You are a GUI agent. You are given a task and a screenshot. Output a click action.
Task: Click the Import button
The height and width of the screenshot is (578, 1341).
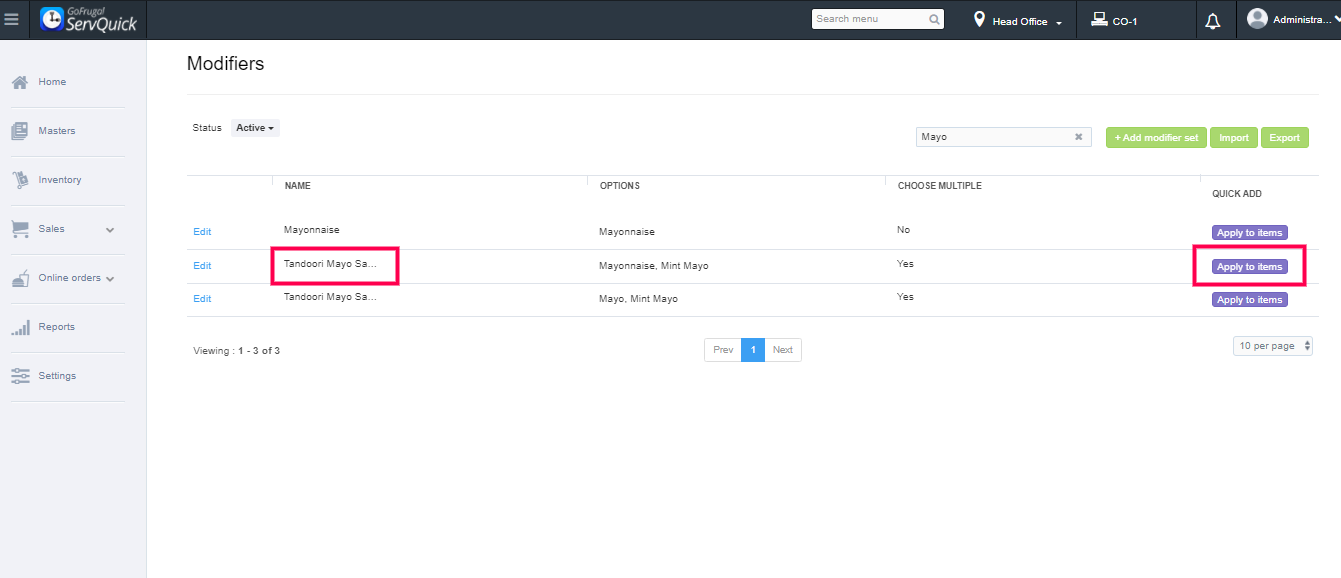[x=1234, y=138]
